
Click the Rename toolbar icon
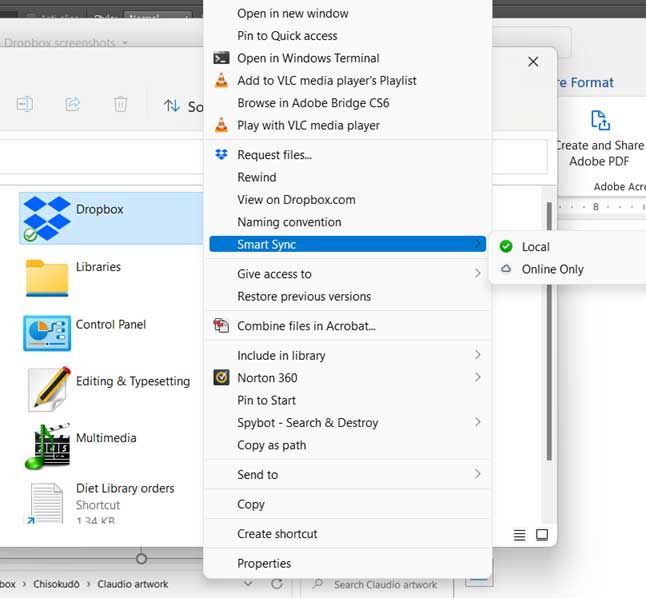(25, 104)
